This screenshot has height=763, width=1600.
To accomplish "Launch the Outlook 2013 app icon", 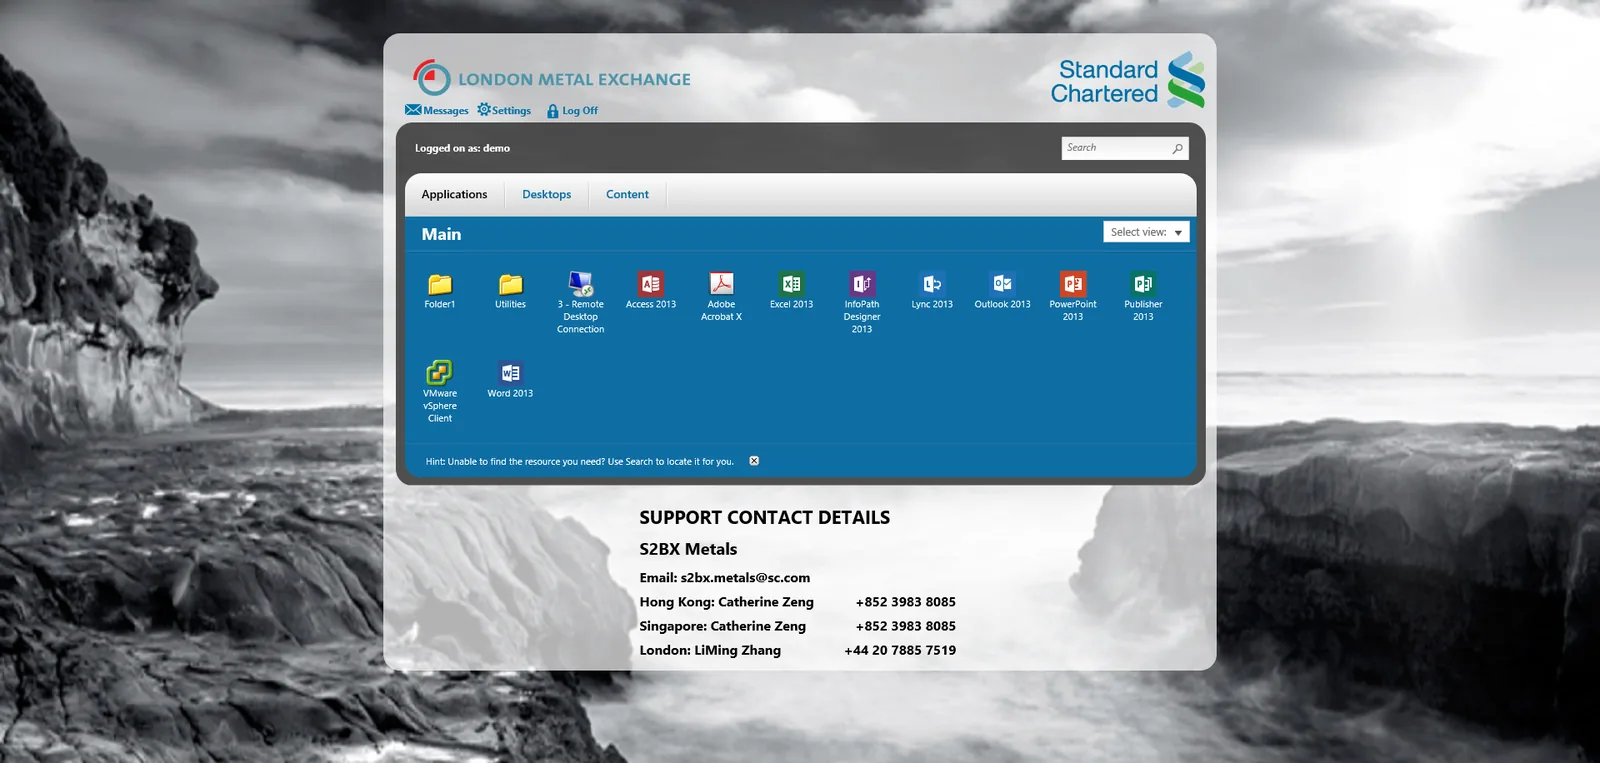I will [x=1002, y=284].
